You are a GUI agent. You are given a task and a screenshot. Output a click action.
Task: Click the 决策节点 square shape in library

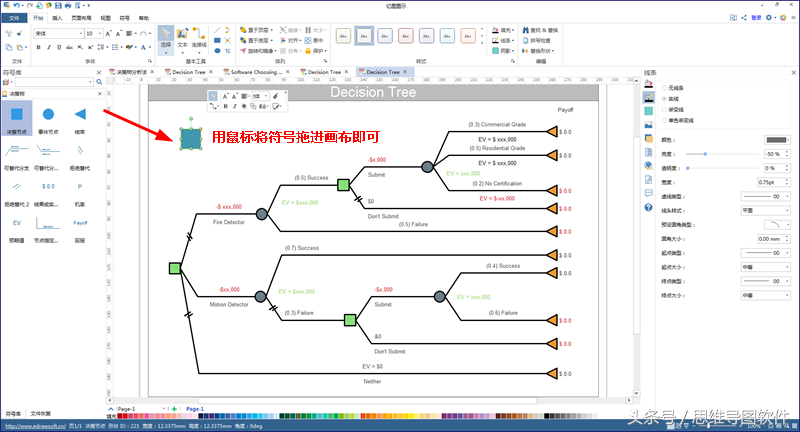click(x=18, y=114)
